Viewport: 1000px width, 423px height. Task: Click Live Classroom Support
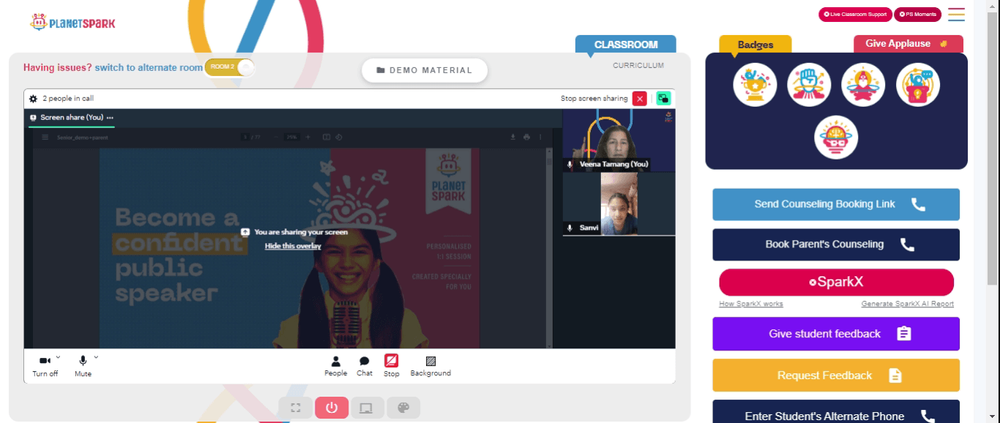pos(855,14)
